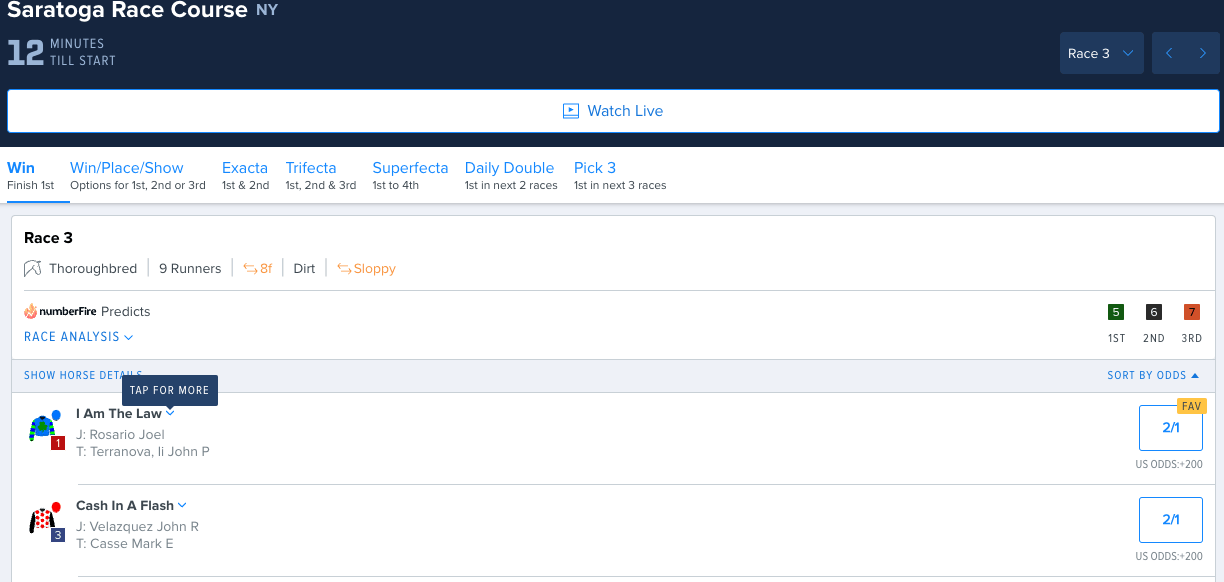
Task: Click the NY state label
Action: click(x=267, y=11)
